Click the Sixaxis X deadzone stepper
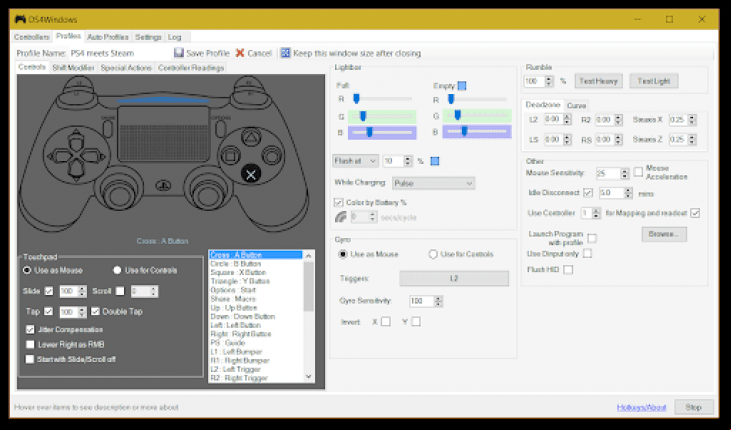This screenshot has width=731, height=430. point(692,120)
